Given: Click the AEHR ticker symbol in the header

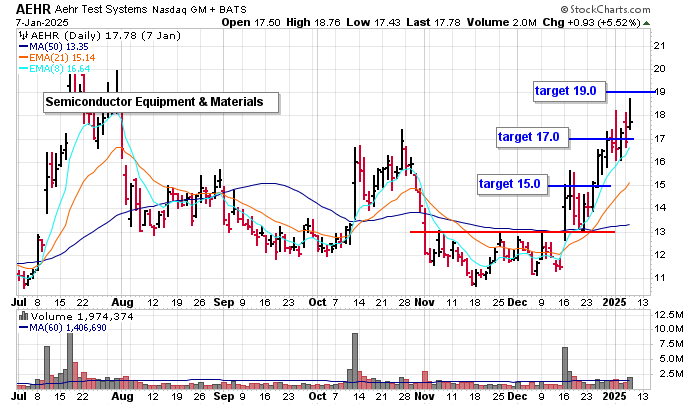Looking at the screenshot, I should click(x=33, y=9).
